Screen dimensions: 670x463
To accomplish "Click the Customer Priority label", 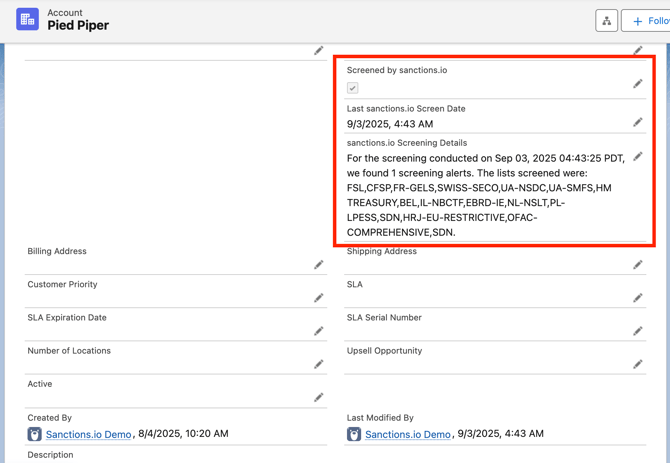I will [62, 284].
